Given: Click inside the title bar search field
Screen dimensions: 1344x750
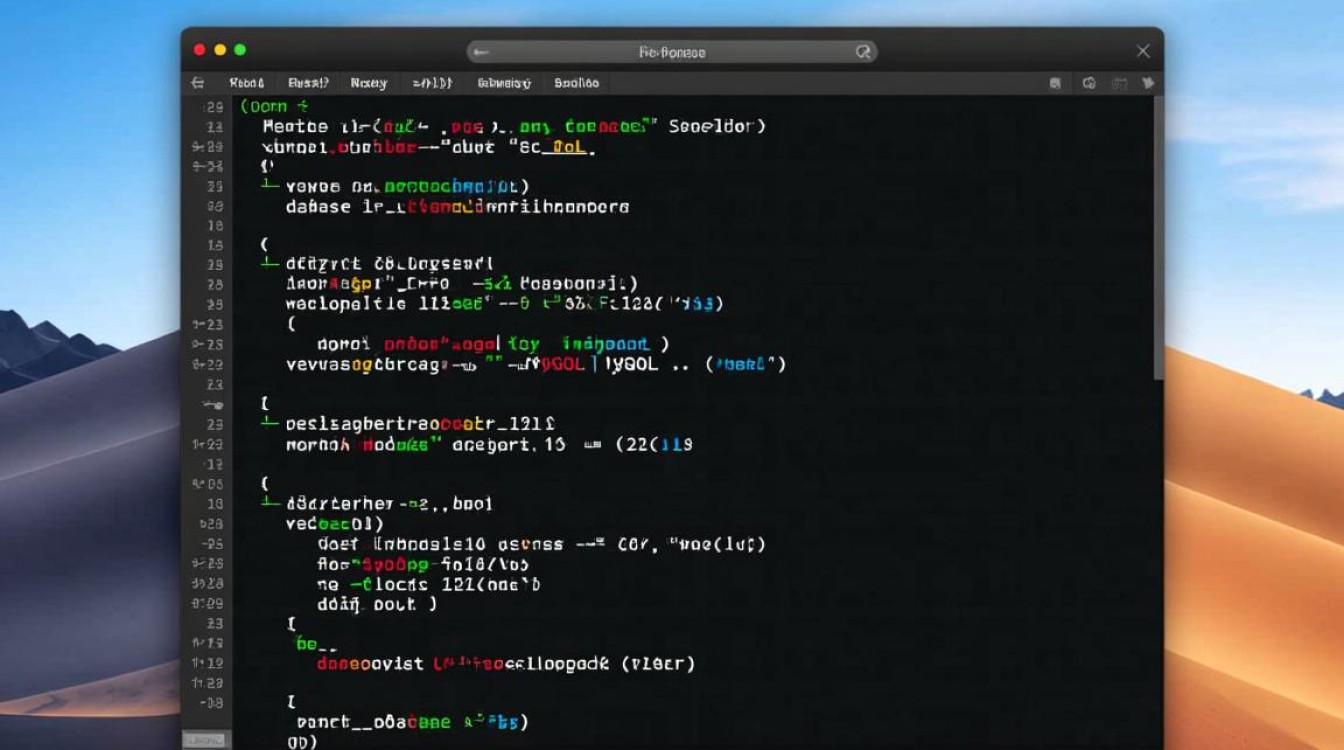Looking at the screenshot, I should [670, 51].
